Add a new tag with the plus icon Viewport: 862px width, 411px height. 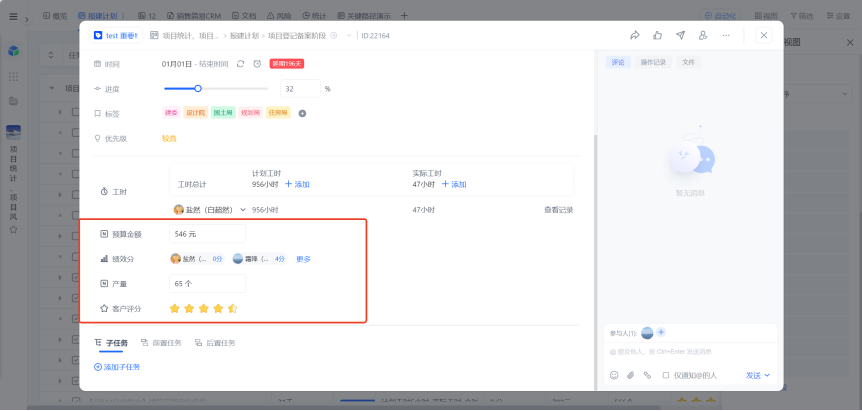[302, 113]
